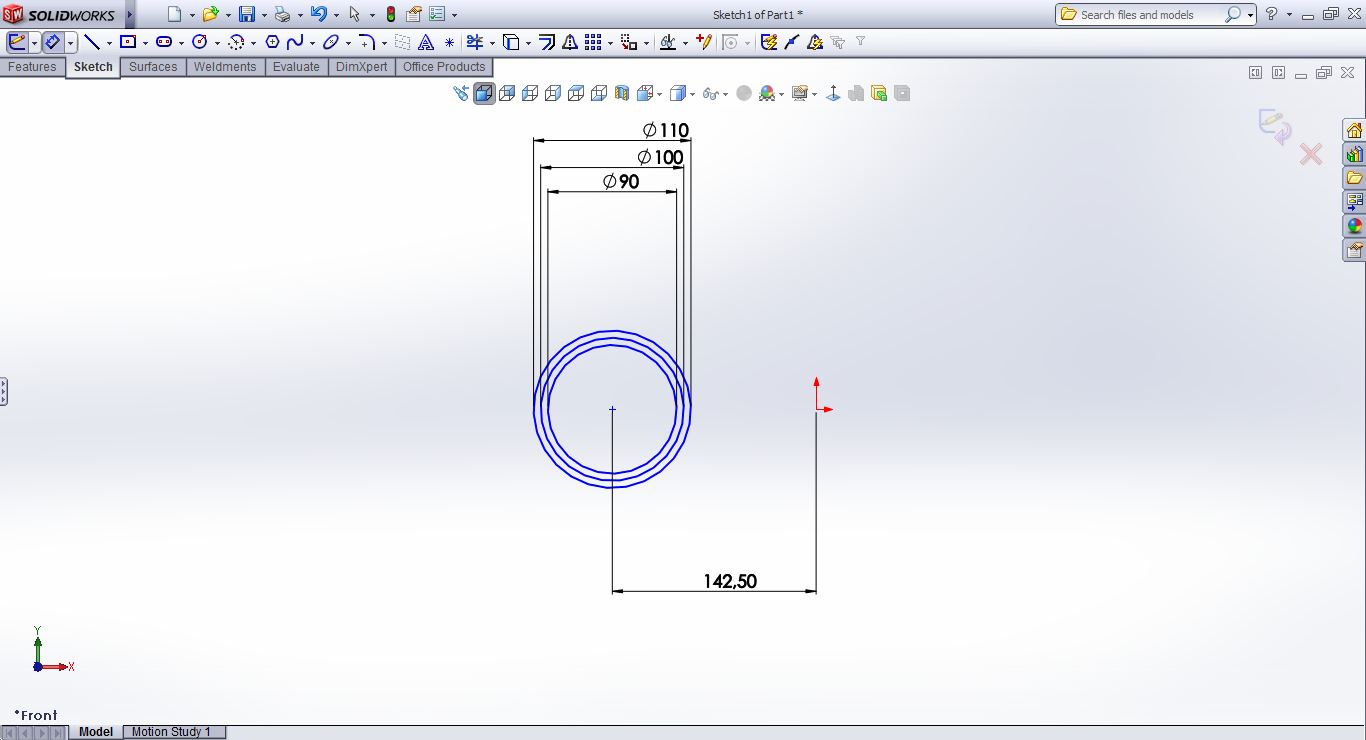Image resolution: width=1366 pixels, height=740 pixels.
Task: Switch to Motion Study 1
Action: (x=173, y=731)
